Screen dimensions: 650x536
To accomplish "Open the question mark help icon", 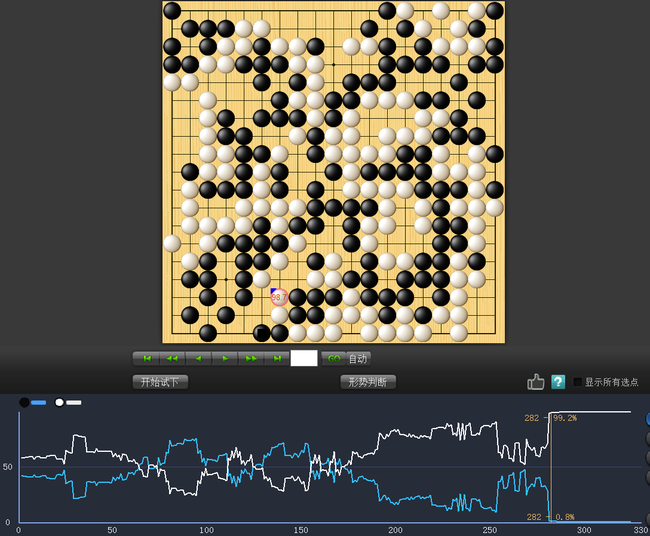I will click(558, 382).
